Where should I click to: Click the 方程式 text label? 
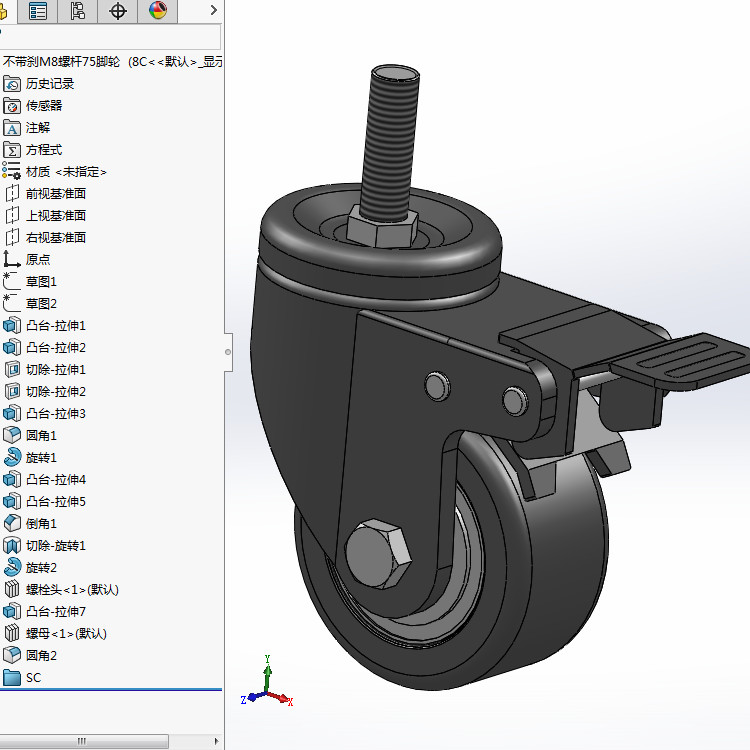coord(44,150)
